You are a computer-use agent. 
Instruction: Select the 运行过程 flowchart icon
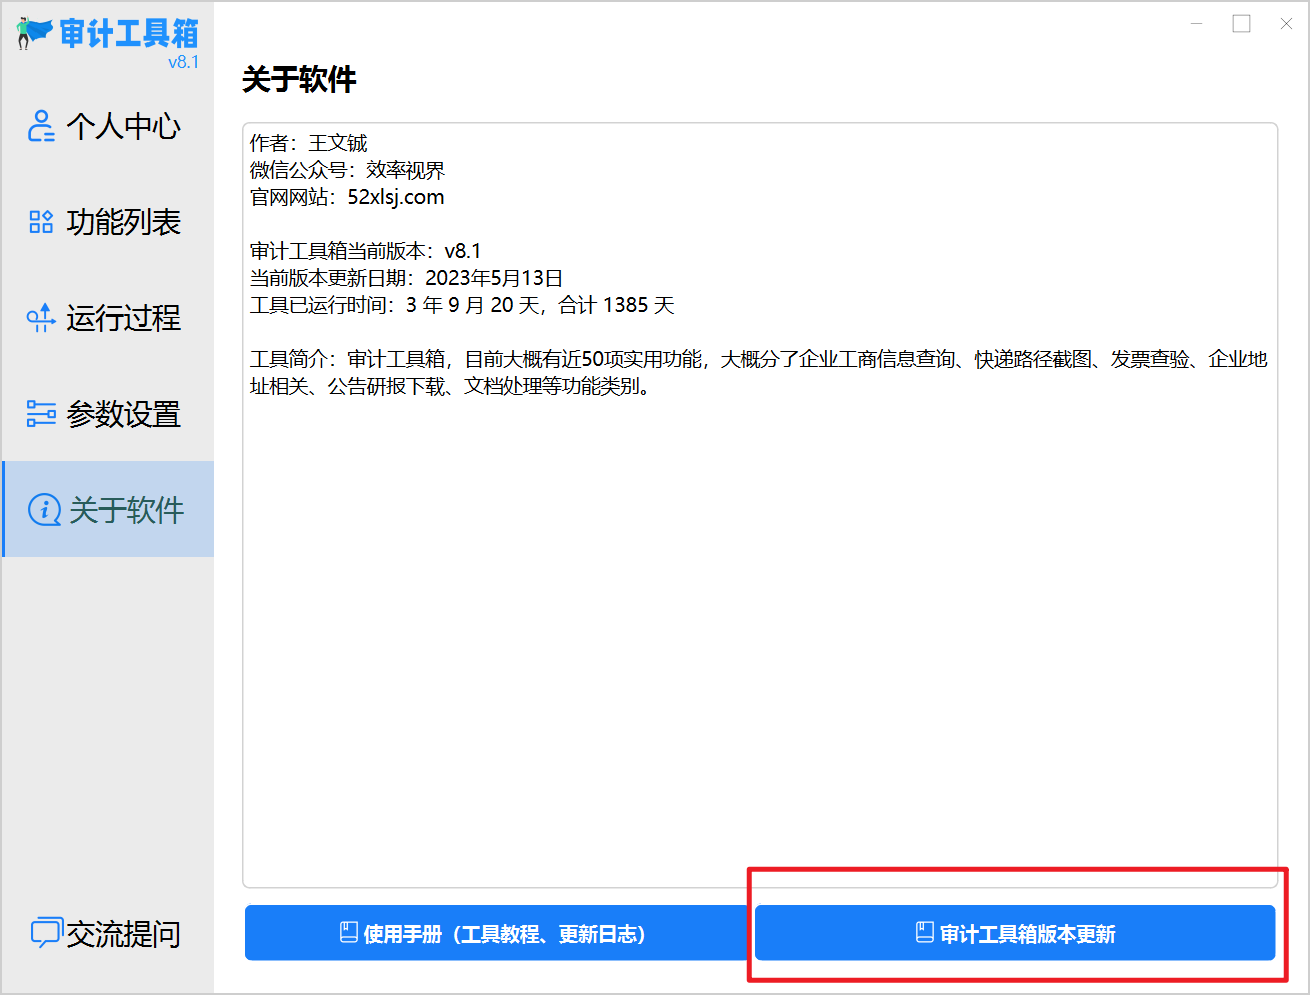point(40,318)
